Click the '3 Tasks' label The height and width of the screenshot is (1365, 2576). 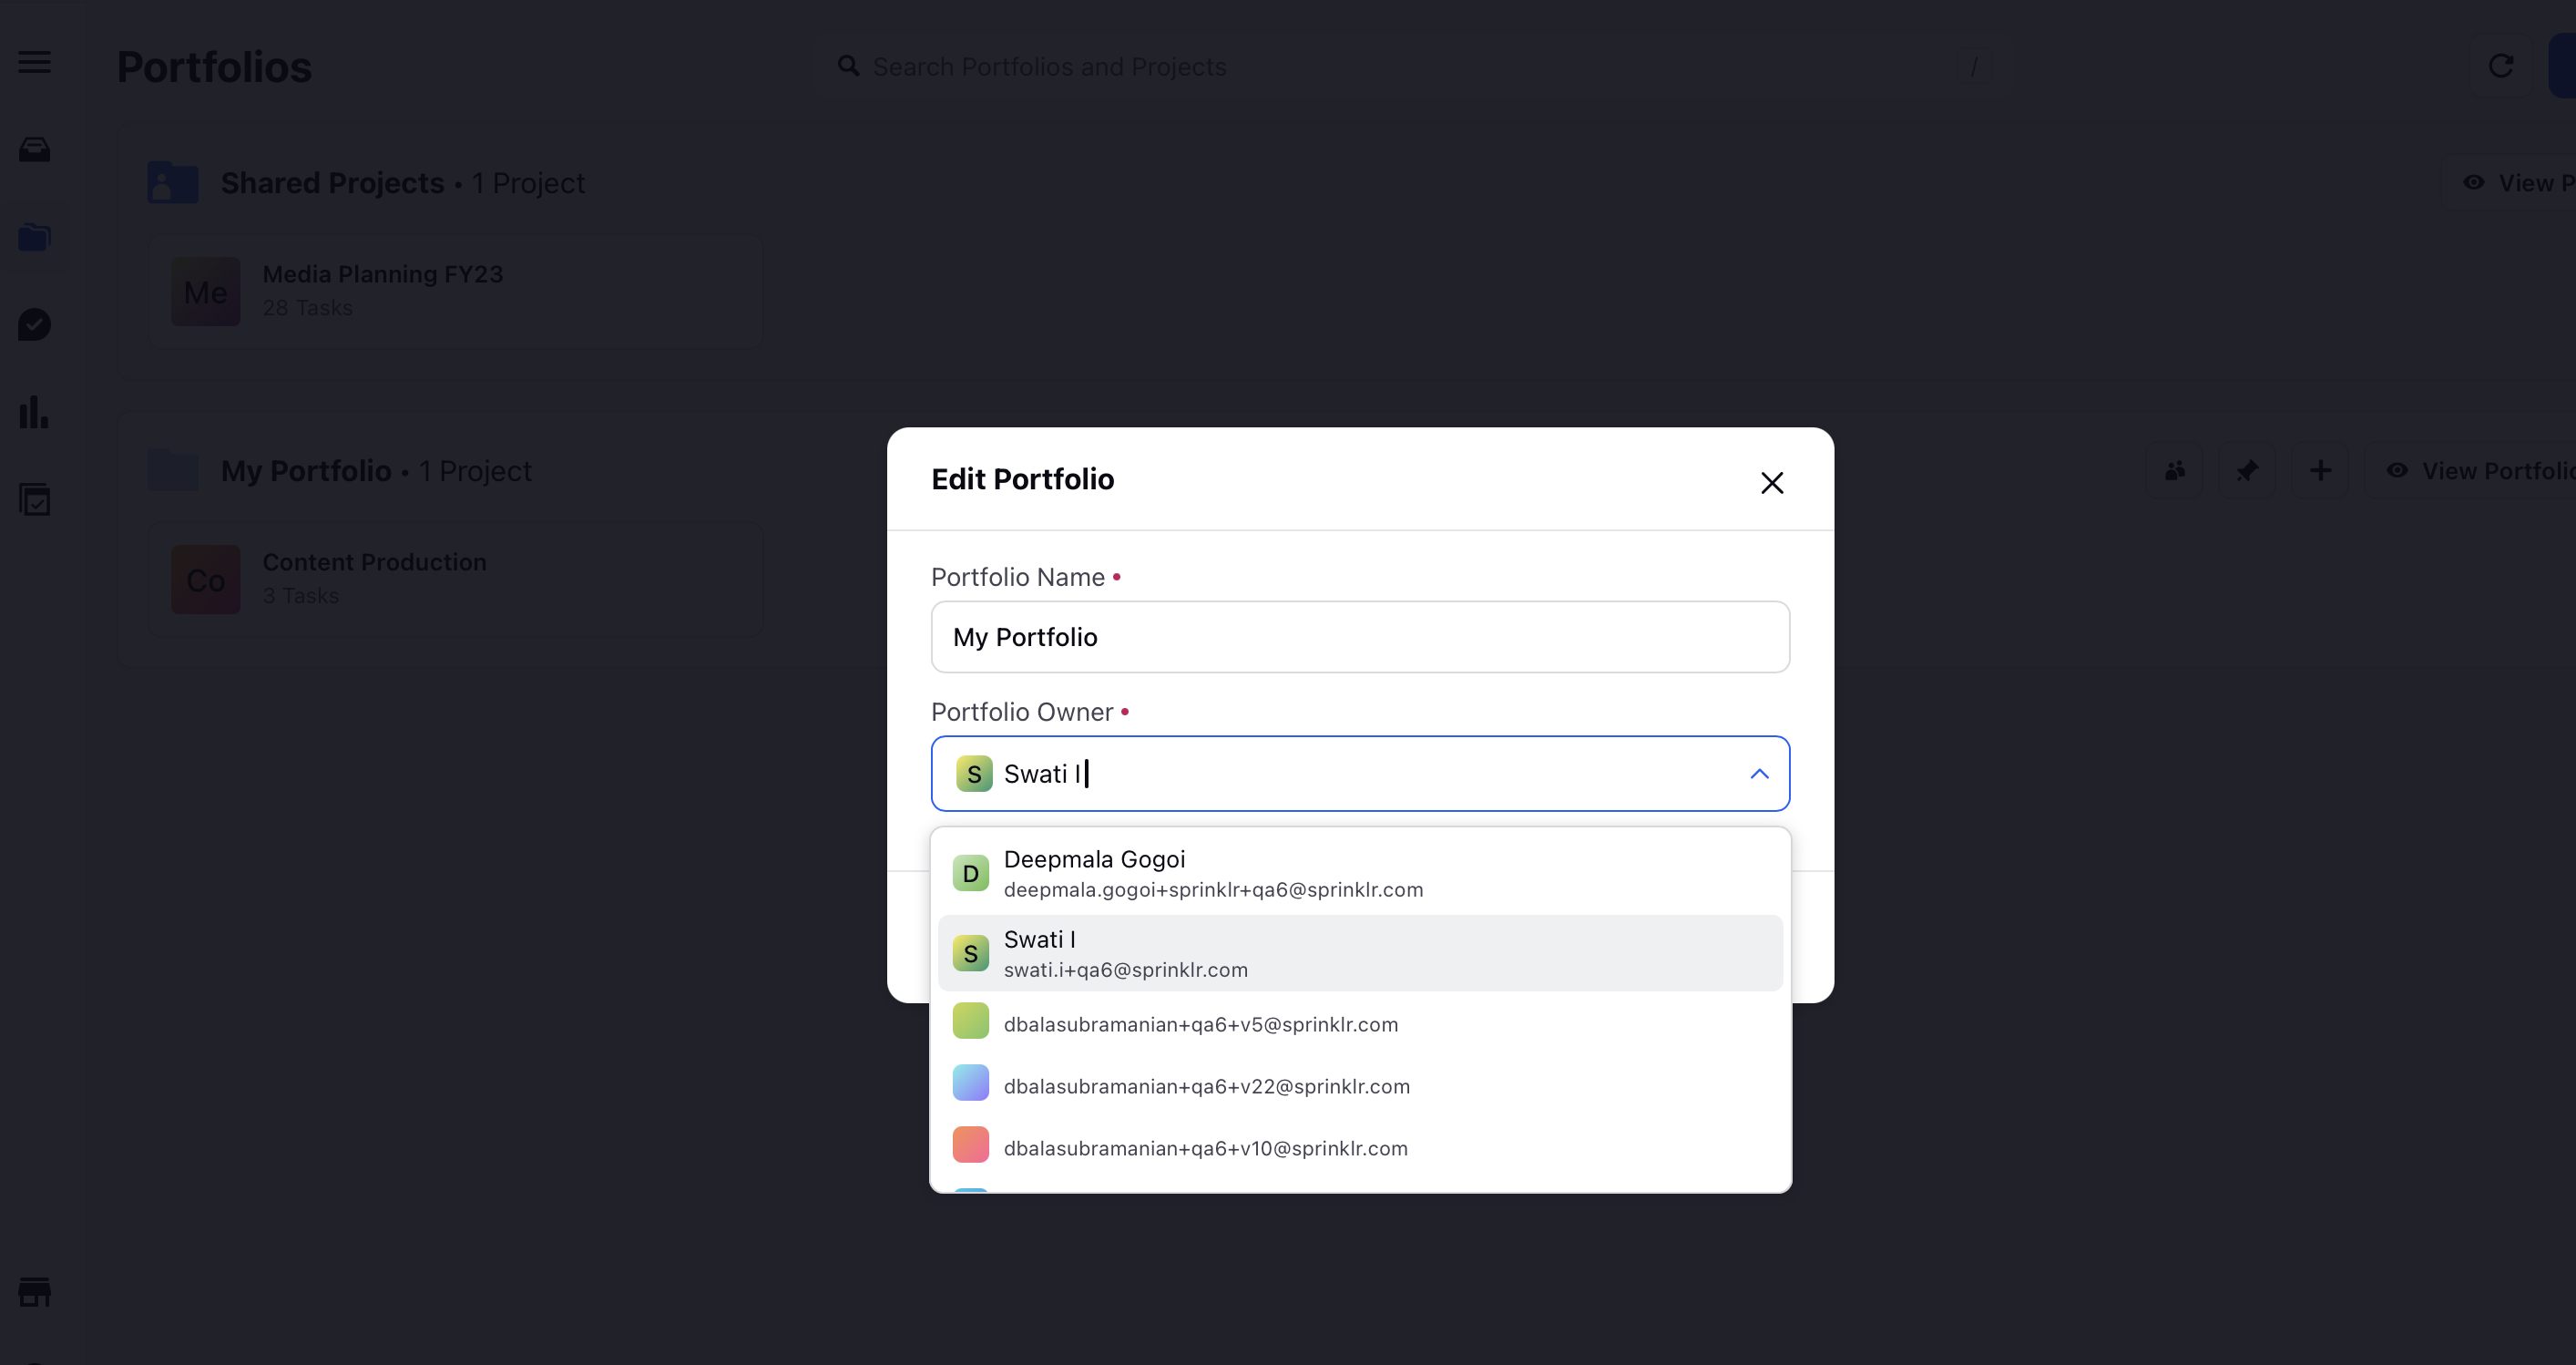coord(301,596)
